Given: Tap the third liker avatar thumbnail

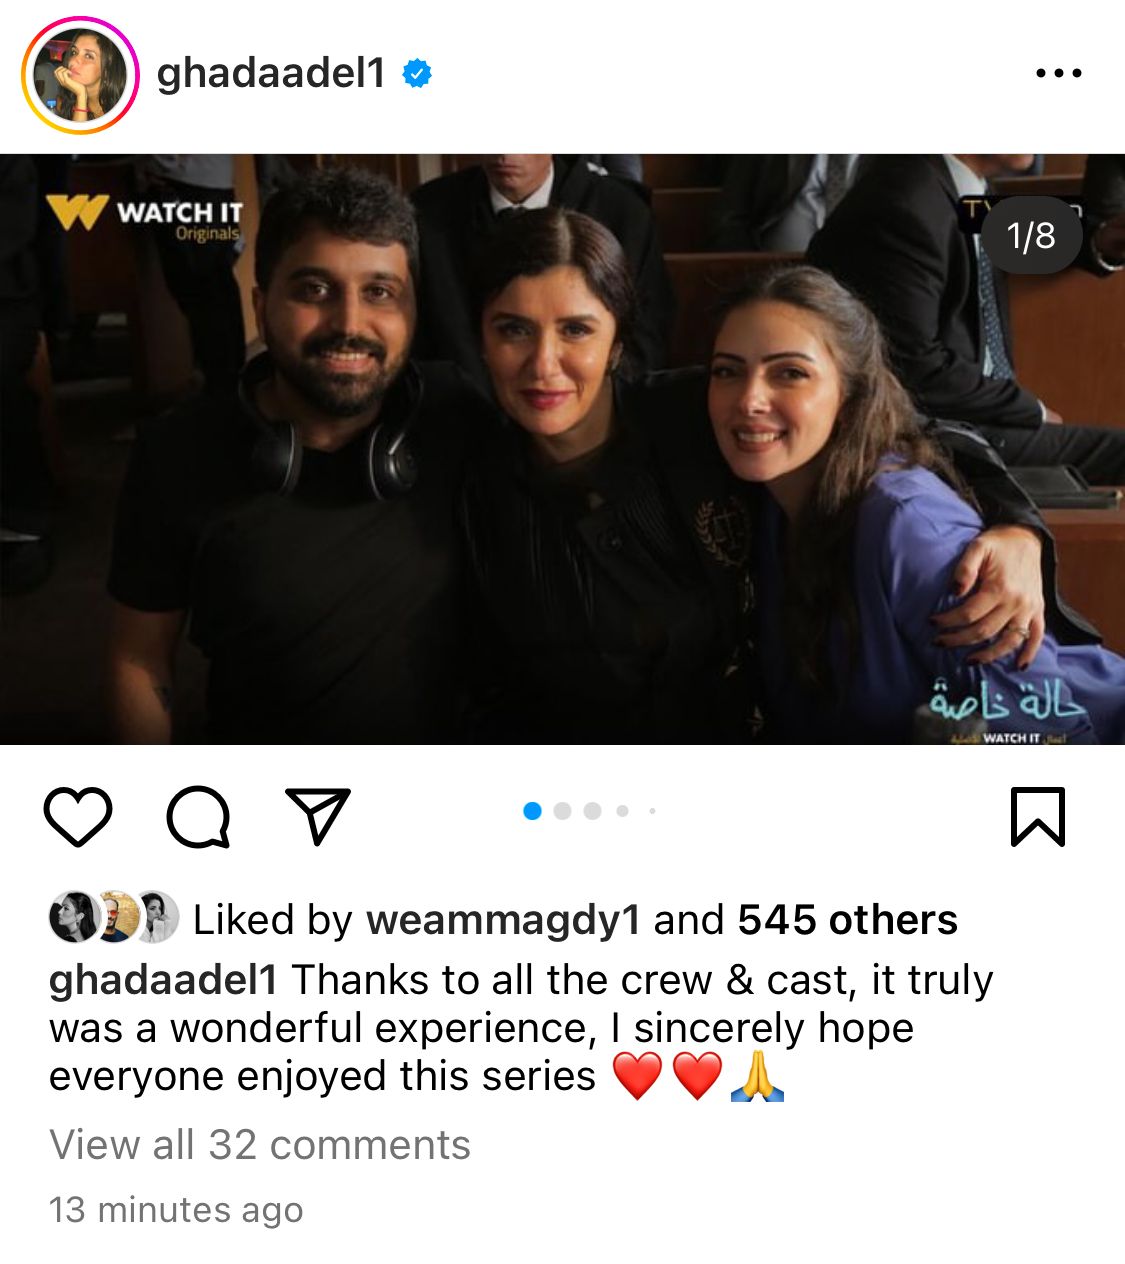Looking at the screenshot, I should click(x=156, y=917).
